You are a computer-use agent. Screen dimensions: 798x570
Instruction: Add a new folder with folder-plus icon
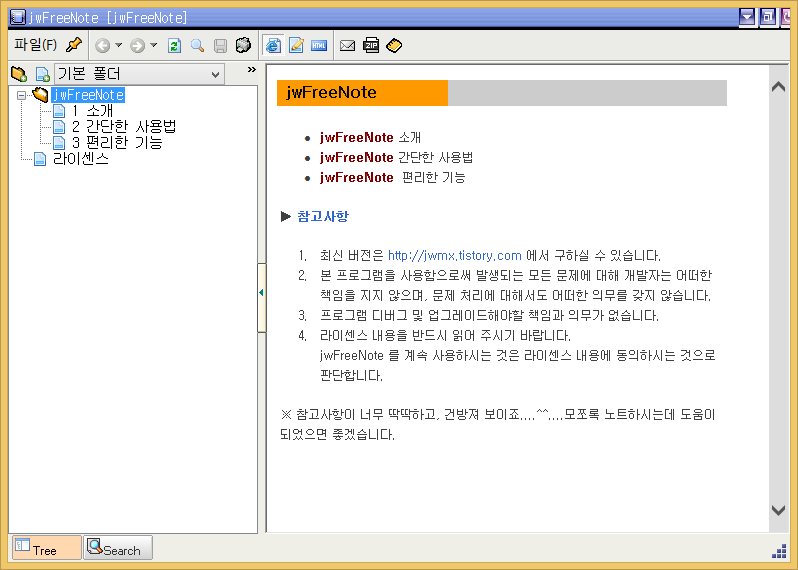coord(19,74)
